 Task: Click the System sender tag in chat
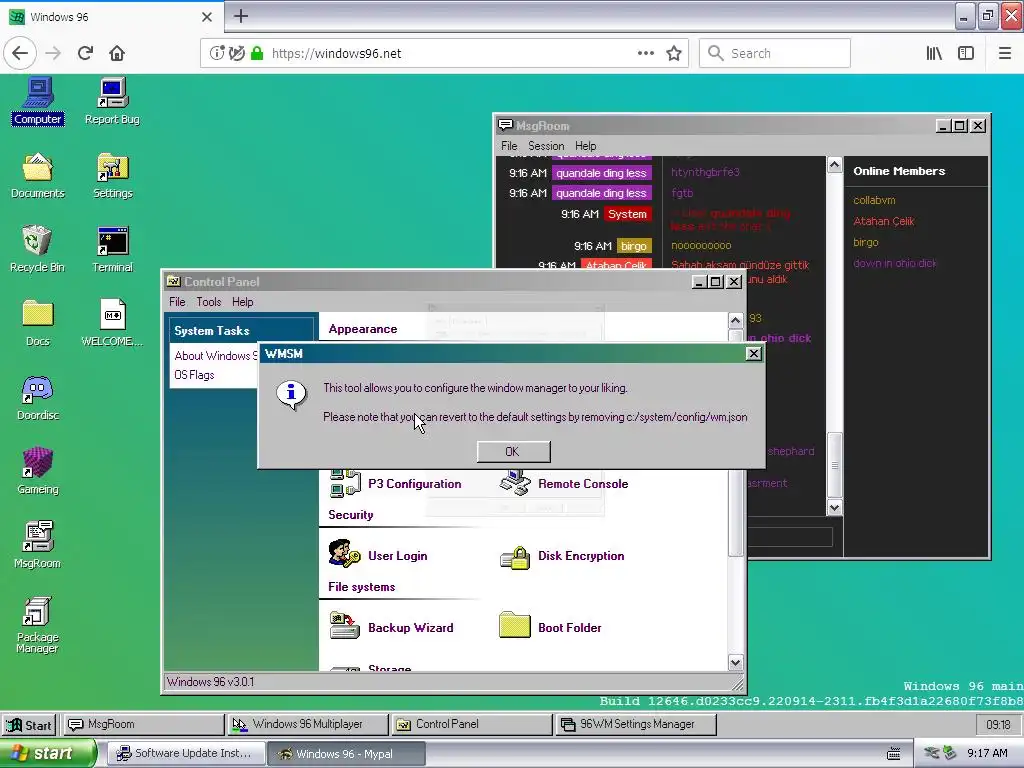coord(627,214)
